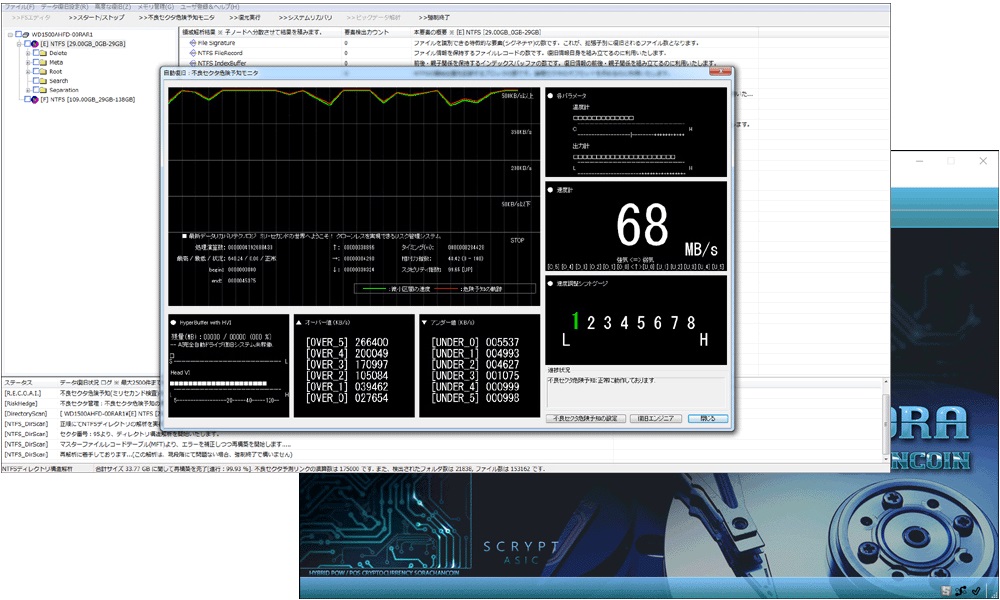
Task: Click the log panel scrollbar down arrow
Action: [x=885, y=458]
